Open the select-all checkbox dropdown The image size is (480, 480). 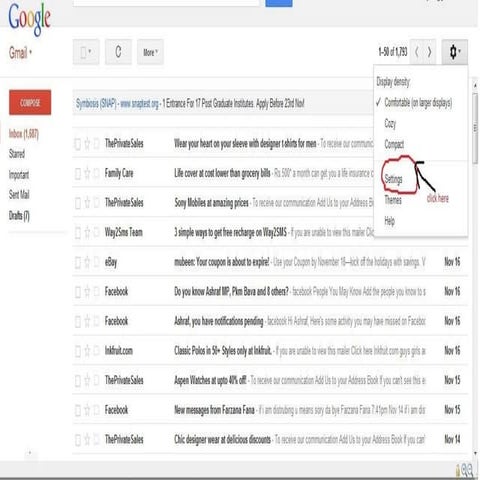(86, 52)
